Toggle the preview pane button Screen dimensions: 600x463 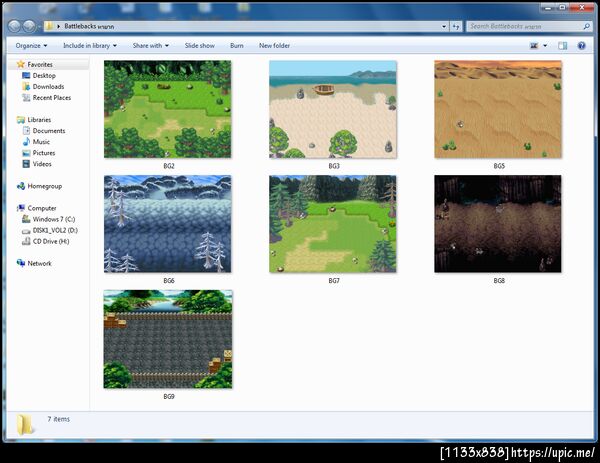click(562, 46)
